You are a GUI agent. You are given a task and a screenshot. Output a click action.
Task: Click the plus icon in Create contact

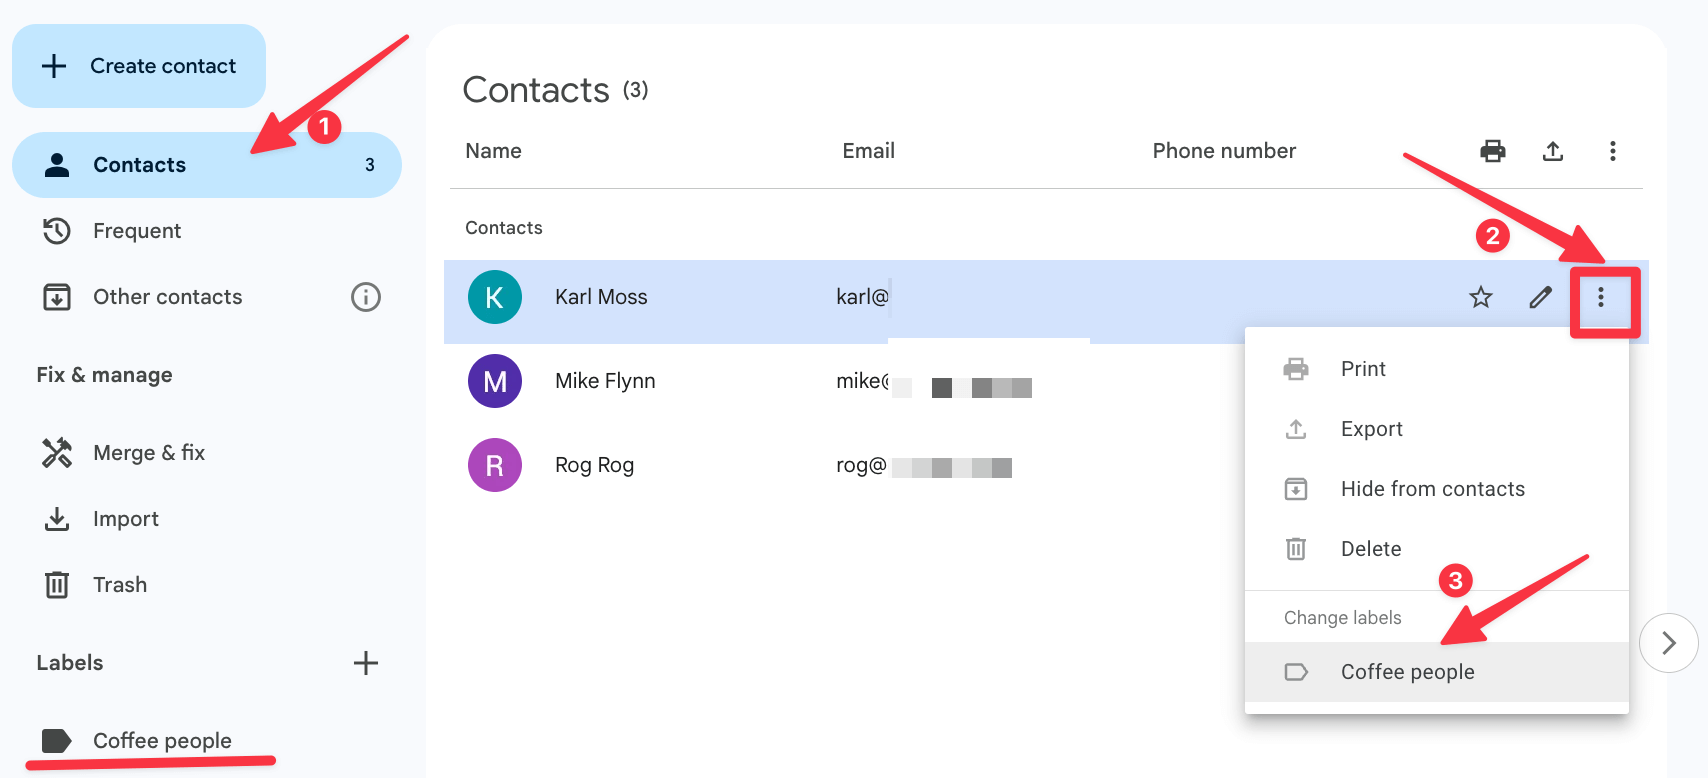coord(54,66)
